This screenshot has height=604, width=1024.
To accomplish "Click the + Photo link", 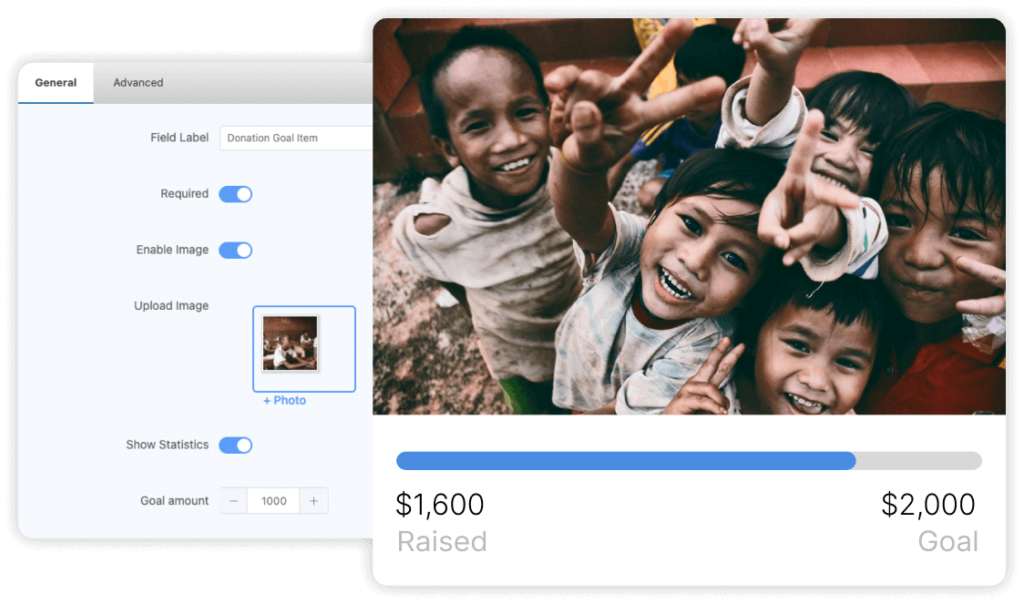I will tap(284, 400).
